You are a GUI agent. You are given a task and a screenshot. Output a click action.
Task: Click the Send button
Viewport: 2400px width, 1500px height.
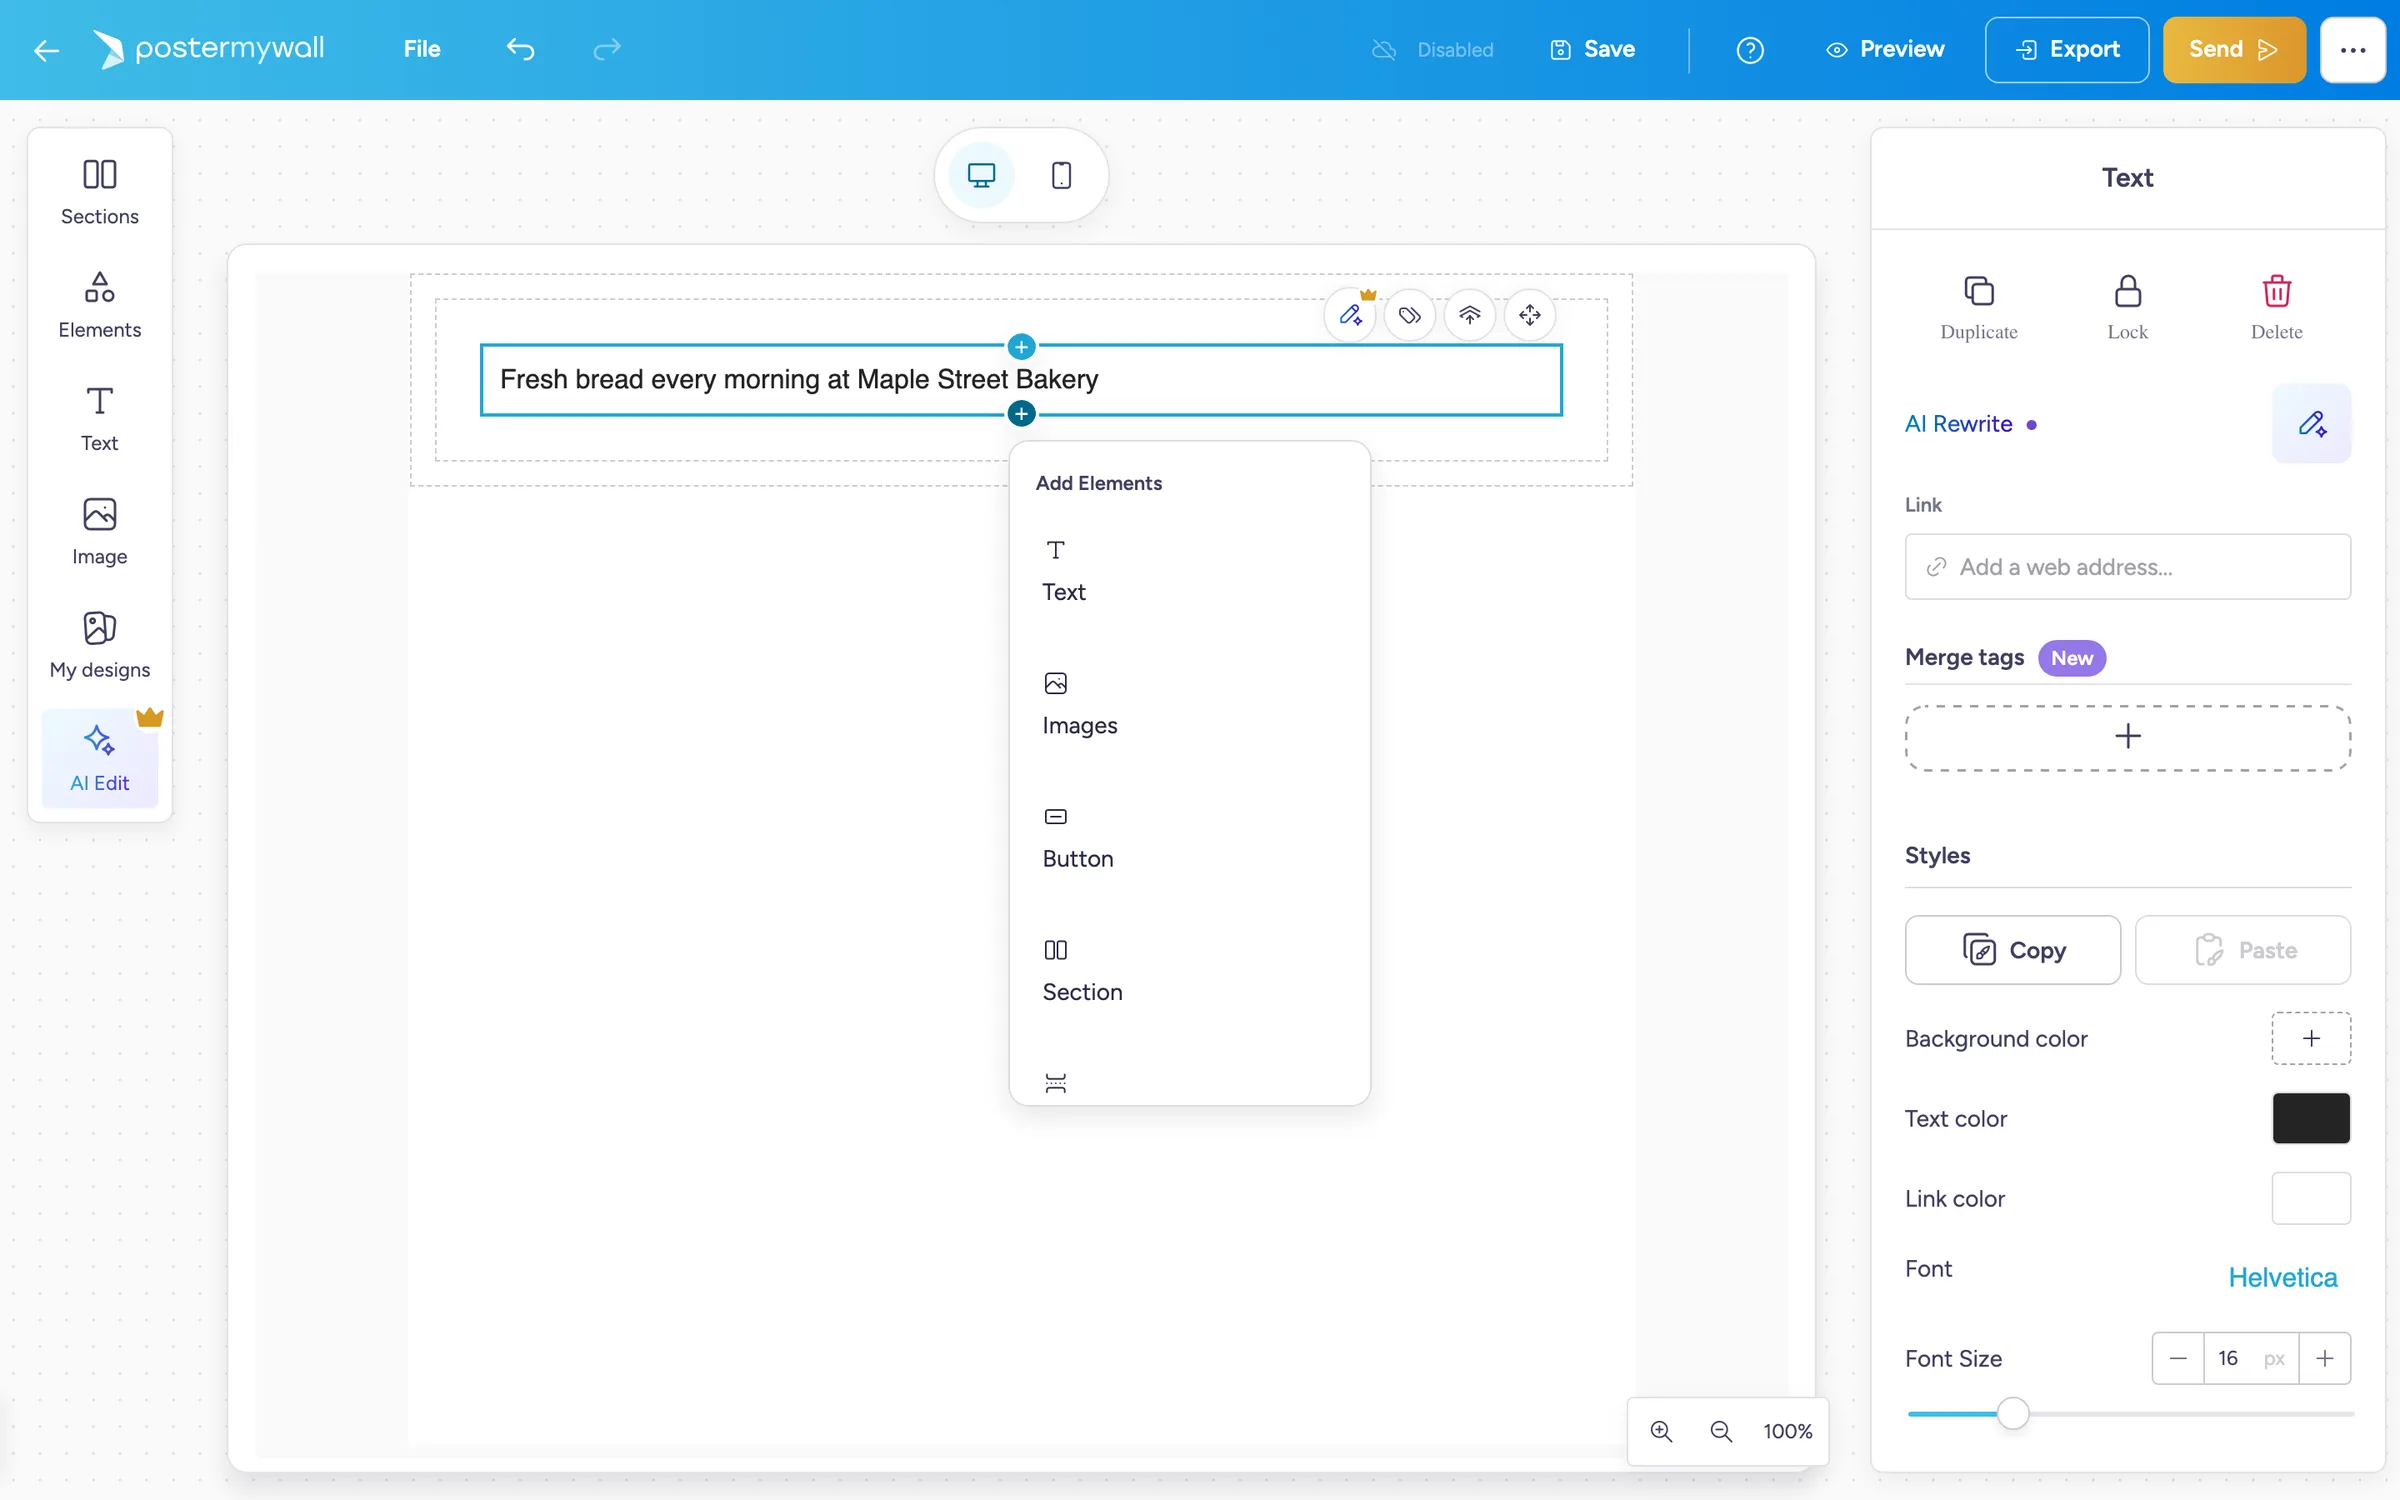pyautogui.click(x=2233, y=49)
